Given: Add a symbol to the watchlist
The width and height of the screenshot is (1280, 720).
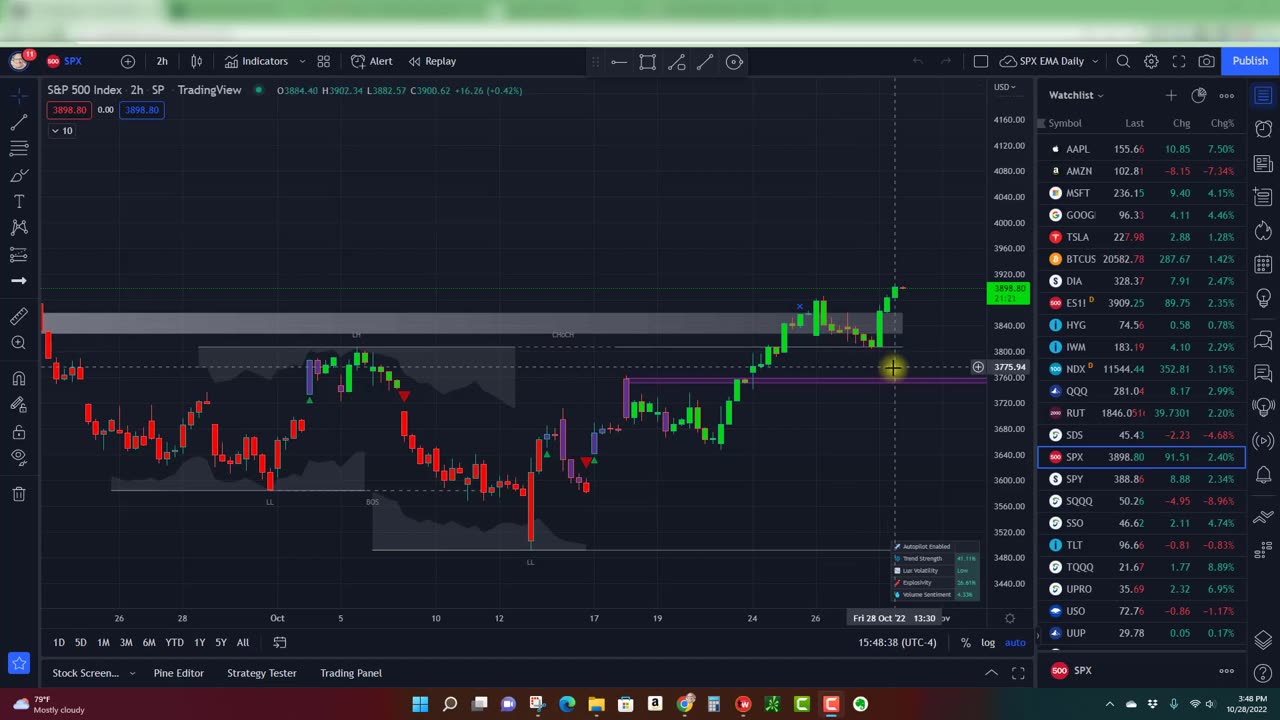Looking at the screenshot, I should click(x=1171, y=95).
